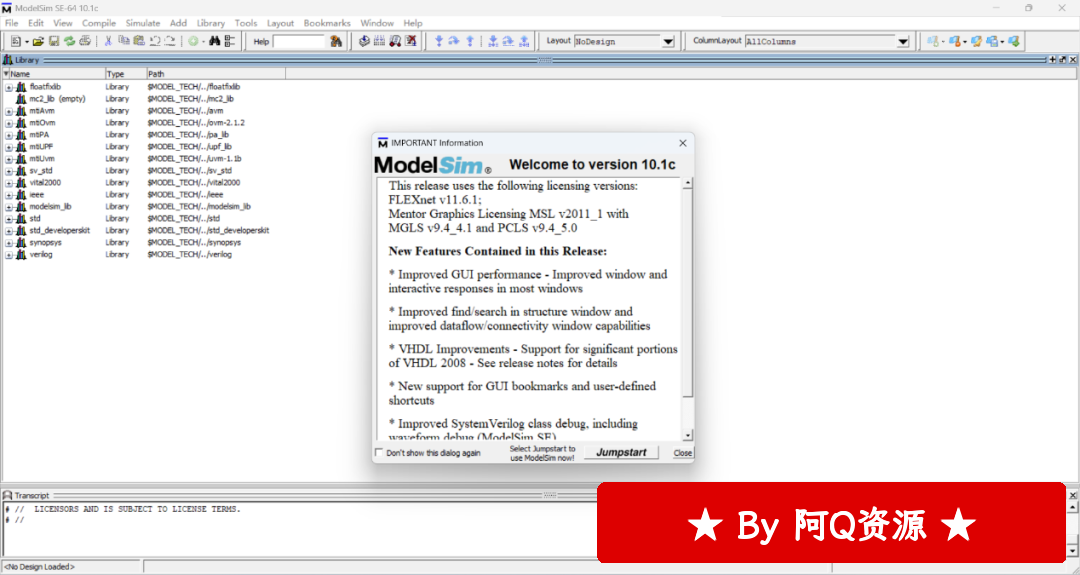Click the Compile All toolbar icon

[x=380, y=41]
